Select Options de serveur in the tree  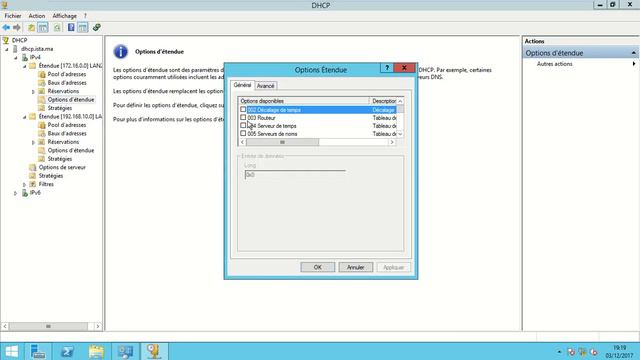coord(62,167)
